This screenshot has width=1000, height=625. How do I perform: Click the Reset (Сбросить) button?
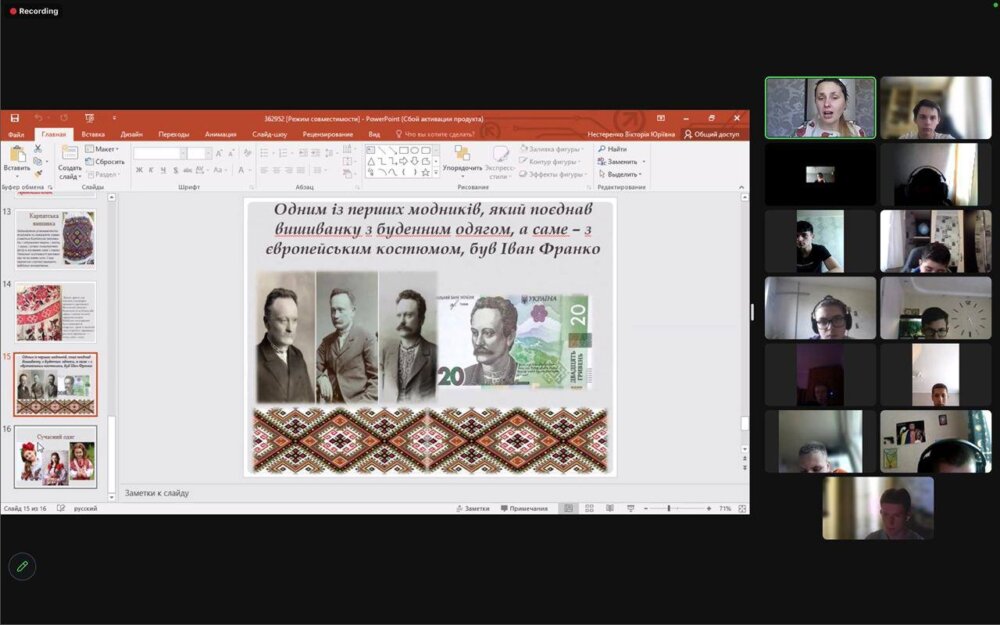coord(105,161)
